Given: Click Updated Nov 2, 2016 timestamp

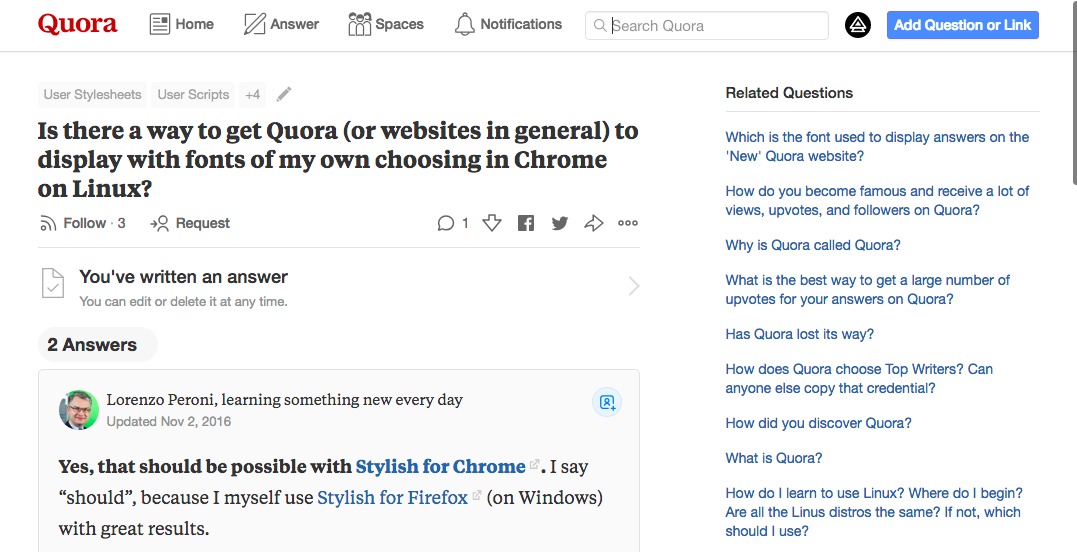Looking at the screenshot, I should pyautogui.click(x=169, y=422).
